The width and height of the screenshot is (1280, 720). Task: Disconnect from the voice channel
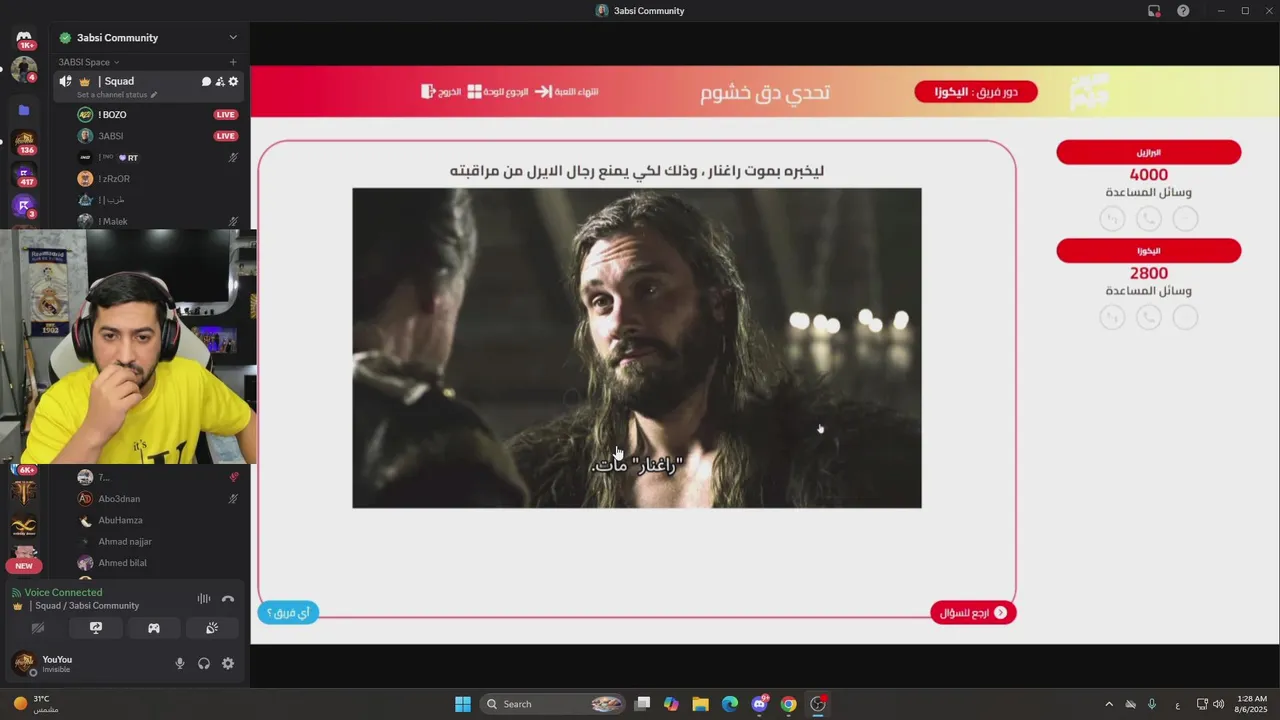pyautogui.click(x=228, y=599)
